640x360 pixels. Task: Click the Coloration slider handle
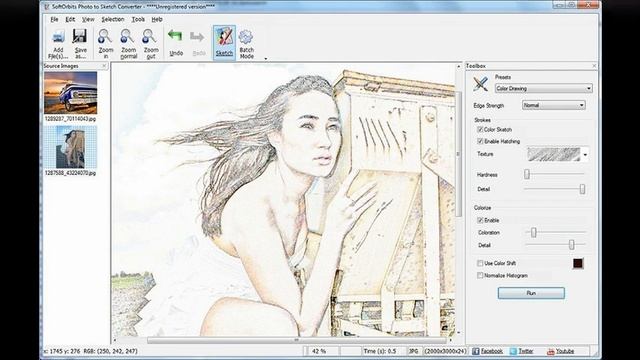point(533,232)
